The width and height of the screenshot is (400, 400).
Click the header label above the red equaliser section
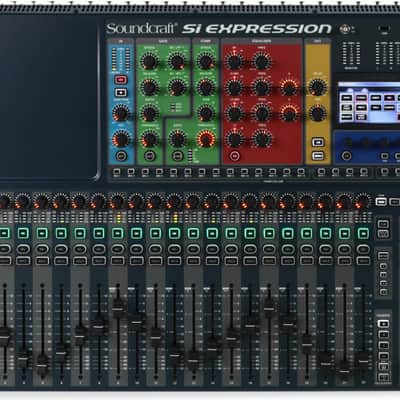(262, 42)
